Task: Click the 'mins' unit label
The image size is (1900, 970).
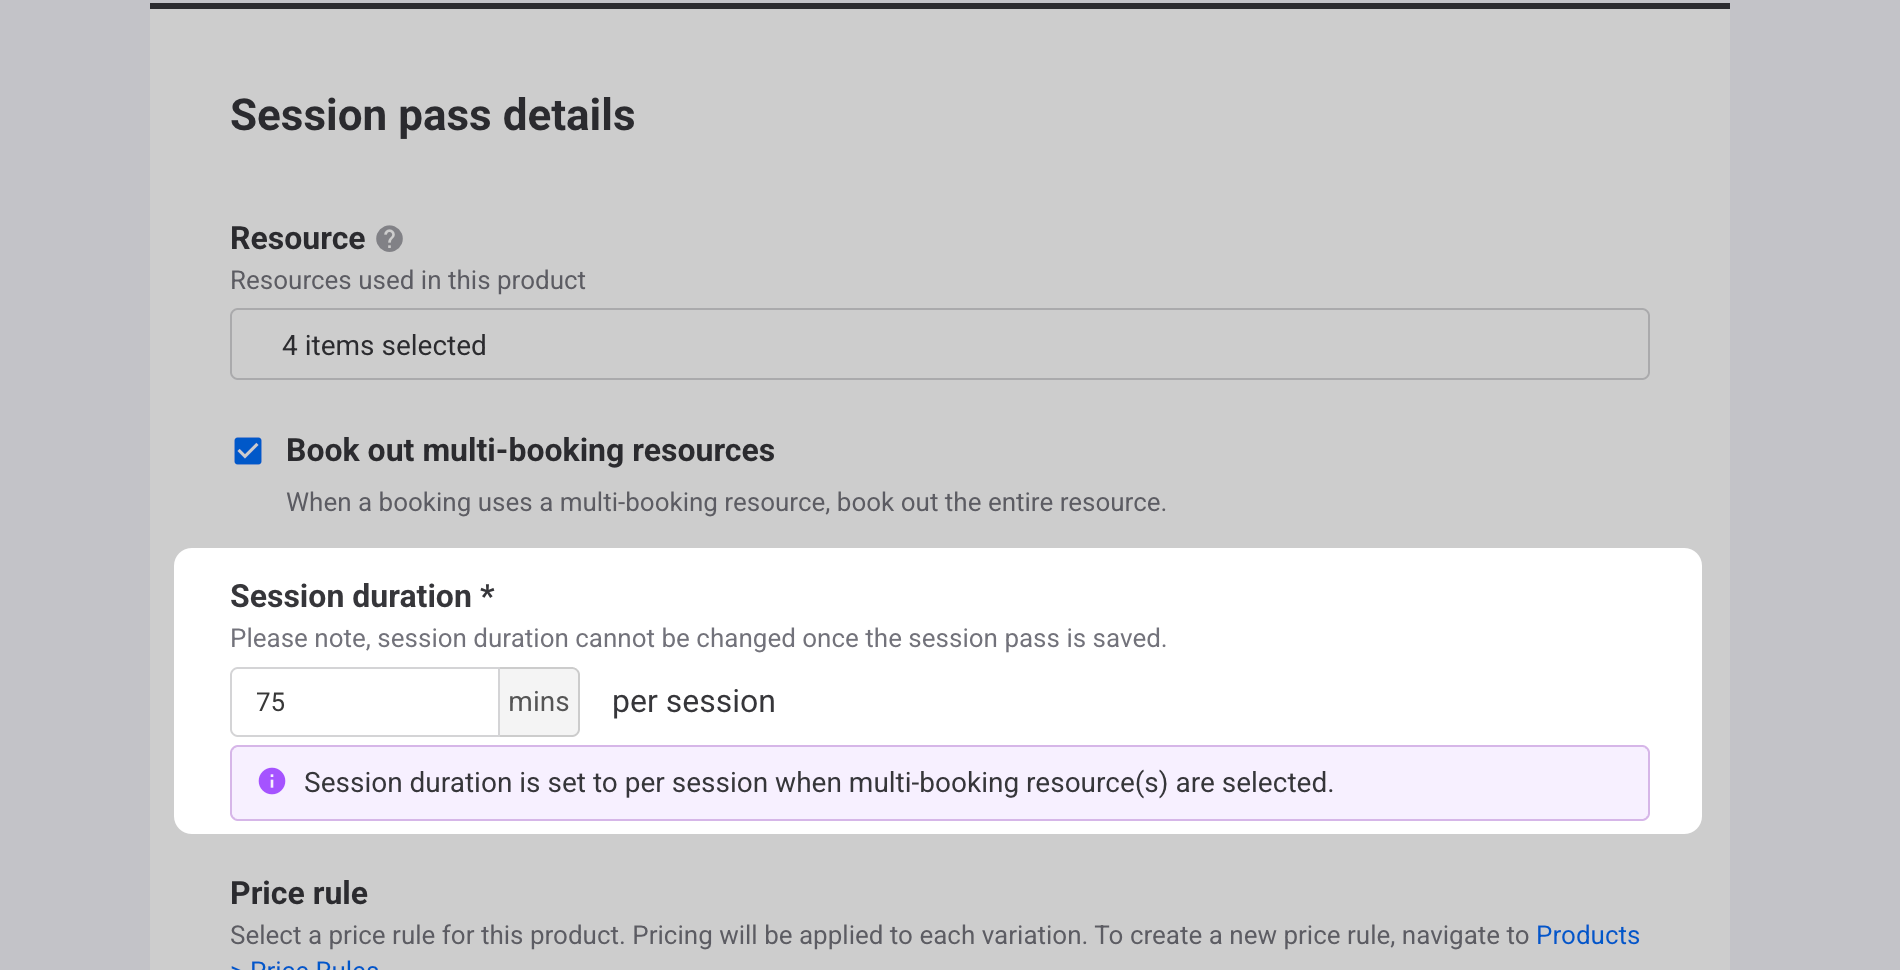Action: pos(538,702)
